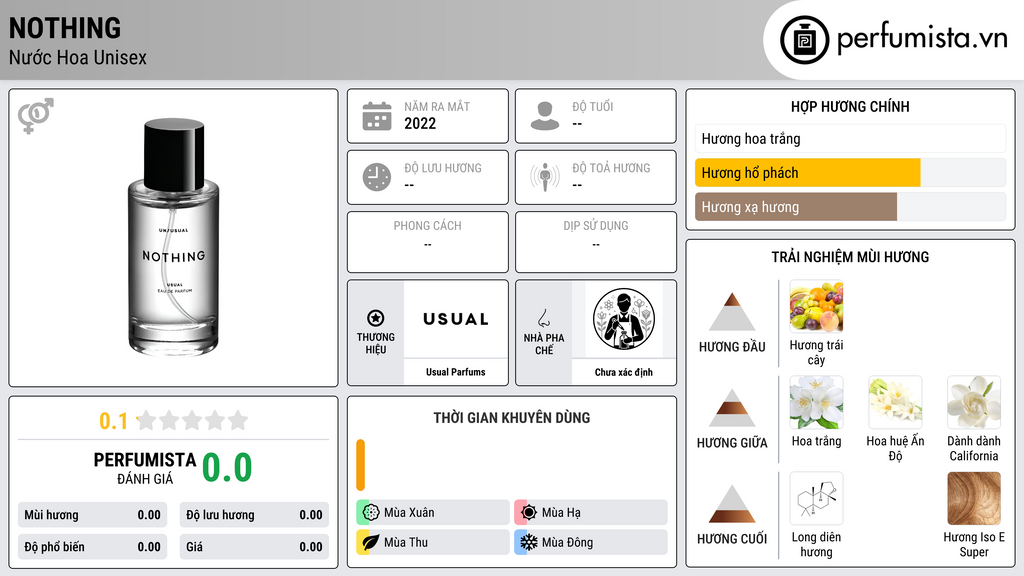The height and width of the screenshot is (576, 1024).
Task: Click the Hương trái cây fruit thumbnail
Action: tap(816, 306)
